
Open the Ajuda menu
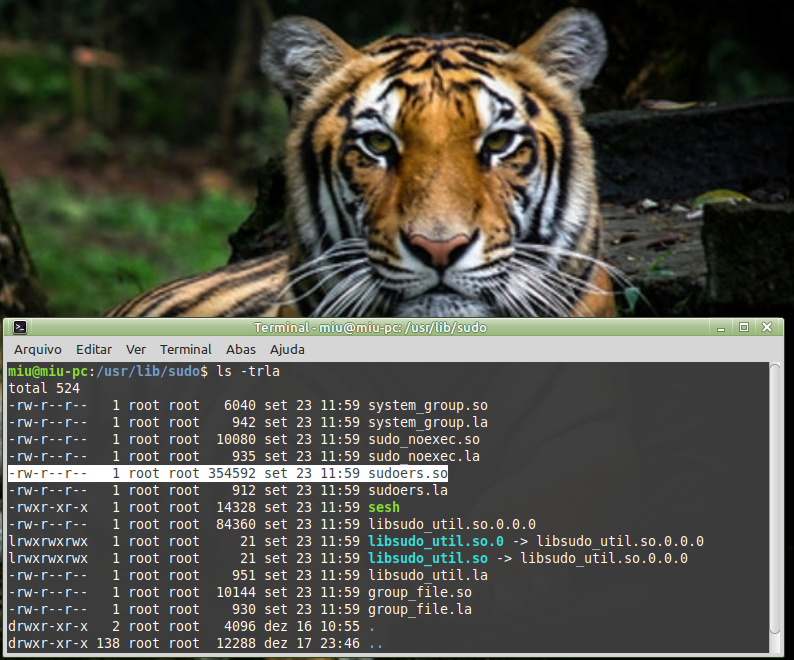click(287, 350)
